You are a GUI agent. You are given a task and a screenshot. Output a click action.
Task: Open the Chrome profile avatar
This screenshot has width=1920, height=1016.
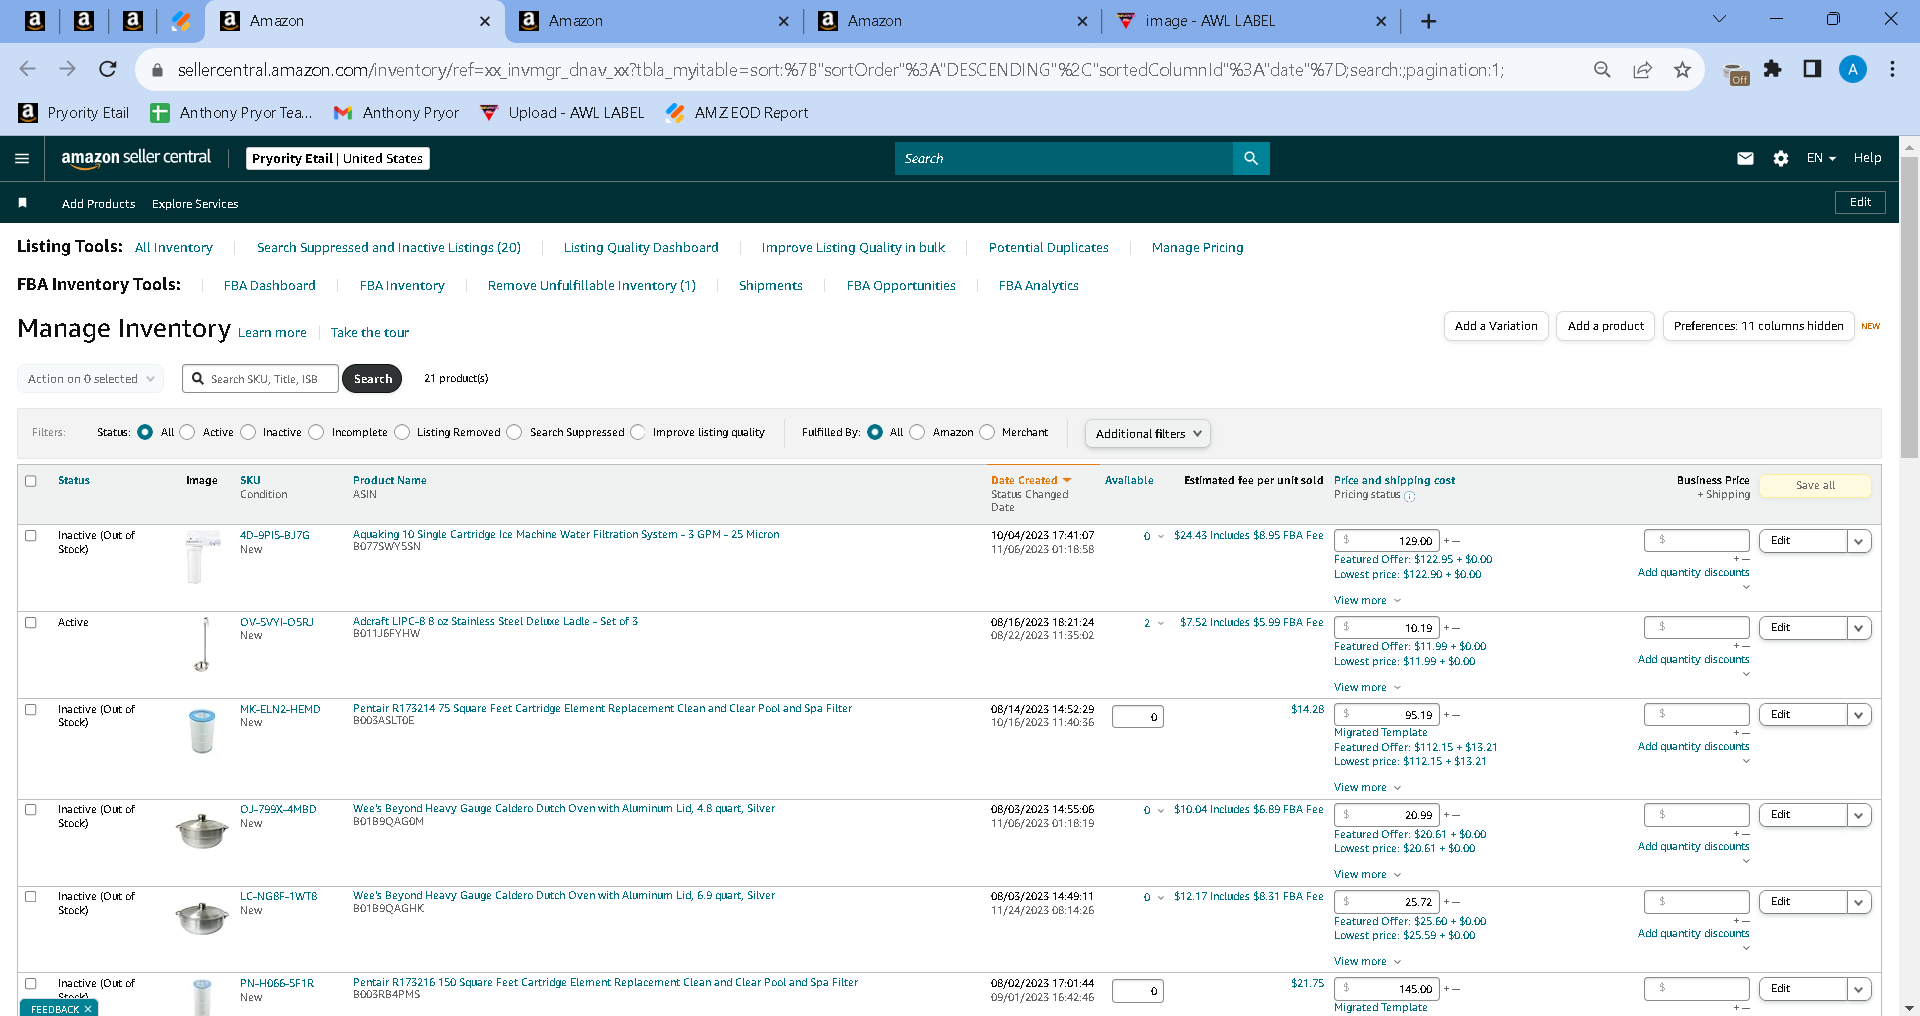point(1853,69)
